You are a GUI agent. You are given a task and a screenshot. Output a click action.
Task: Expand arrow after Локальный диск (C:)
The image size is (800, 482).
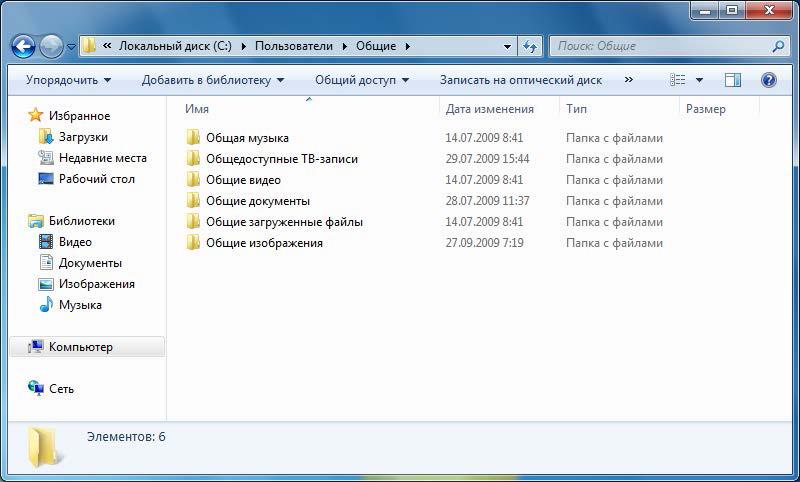pos(243,46)
